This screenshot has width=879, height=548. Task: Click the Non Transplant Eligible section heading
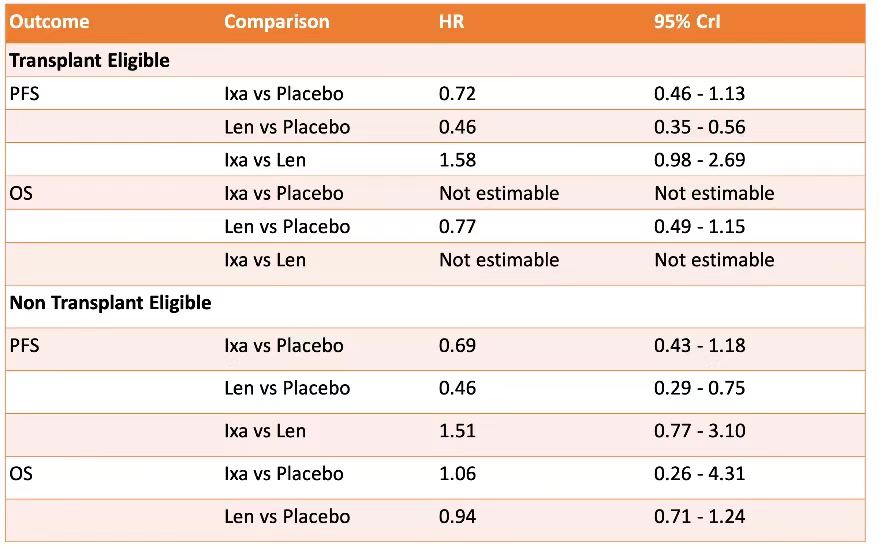tap(110, 303)
